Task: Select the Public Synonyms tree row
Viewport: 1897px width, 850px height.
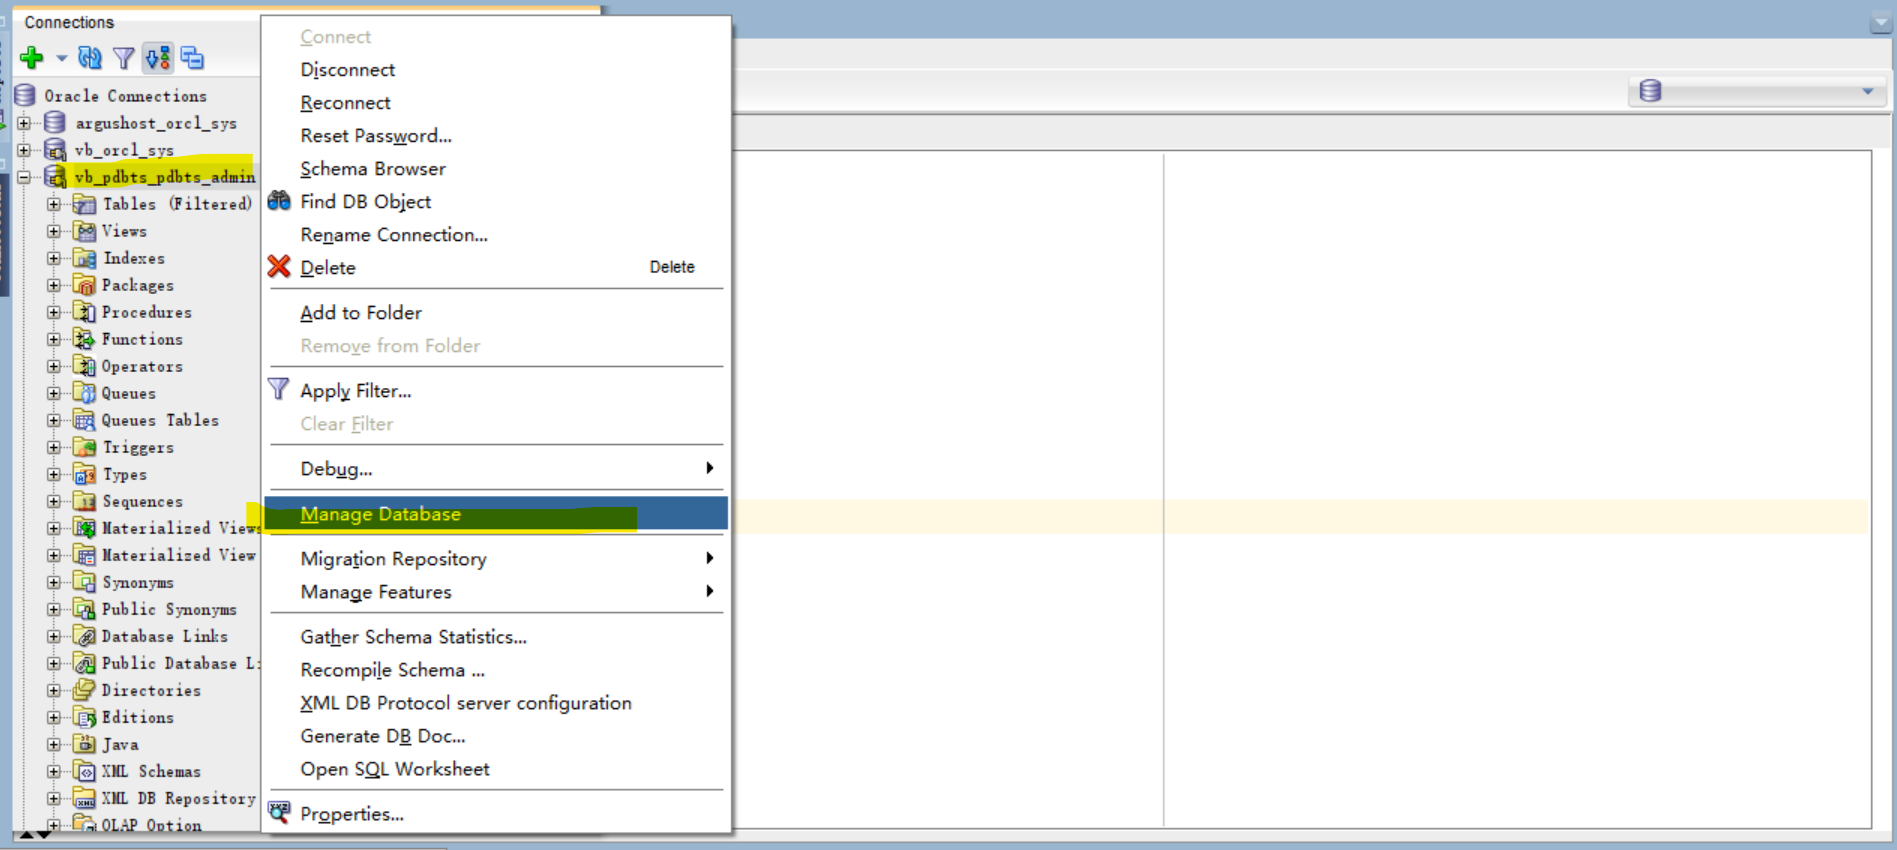Action: pos(154,609)
